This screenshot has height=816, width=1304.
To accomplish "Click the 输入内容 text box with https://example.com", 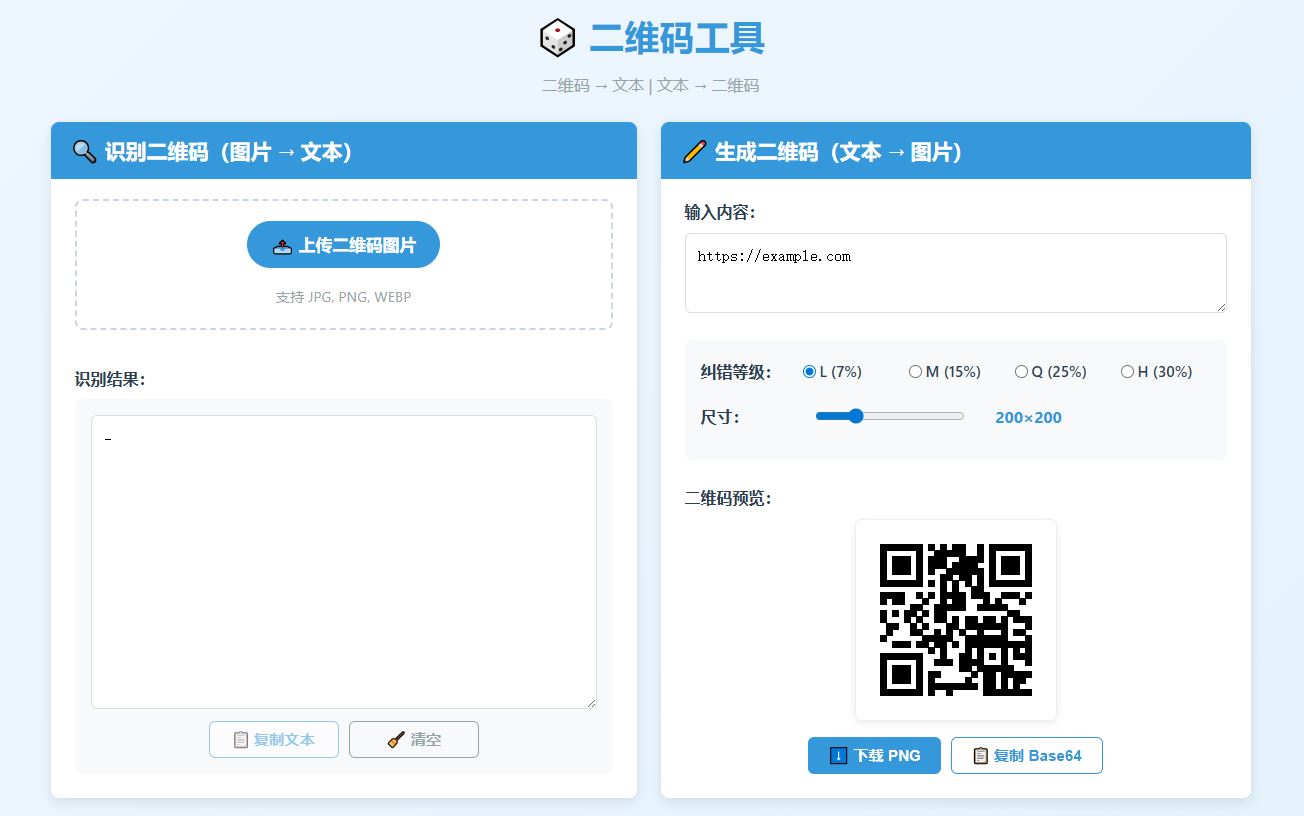I will coord(956,273).
